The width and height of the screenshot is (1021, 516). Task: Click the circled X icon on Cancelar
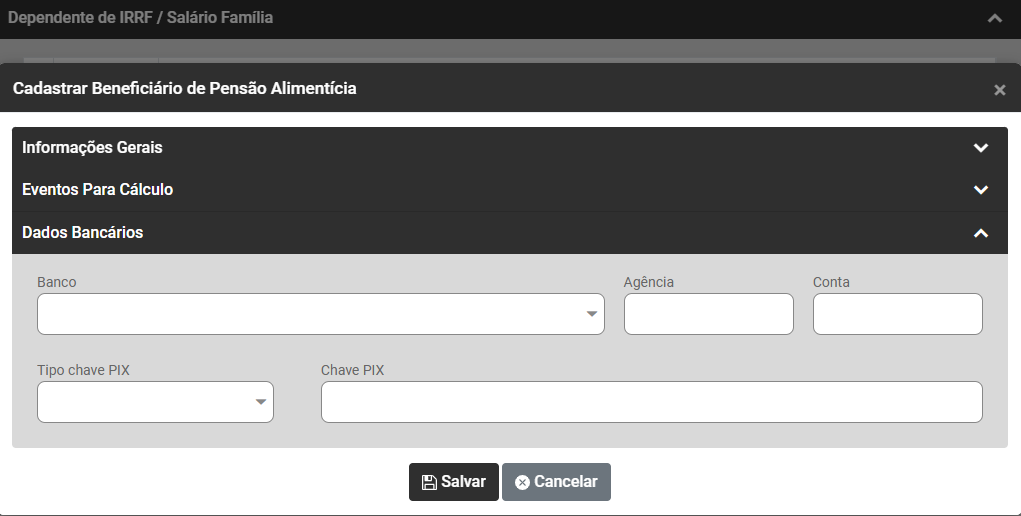pos(522,482)
